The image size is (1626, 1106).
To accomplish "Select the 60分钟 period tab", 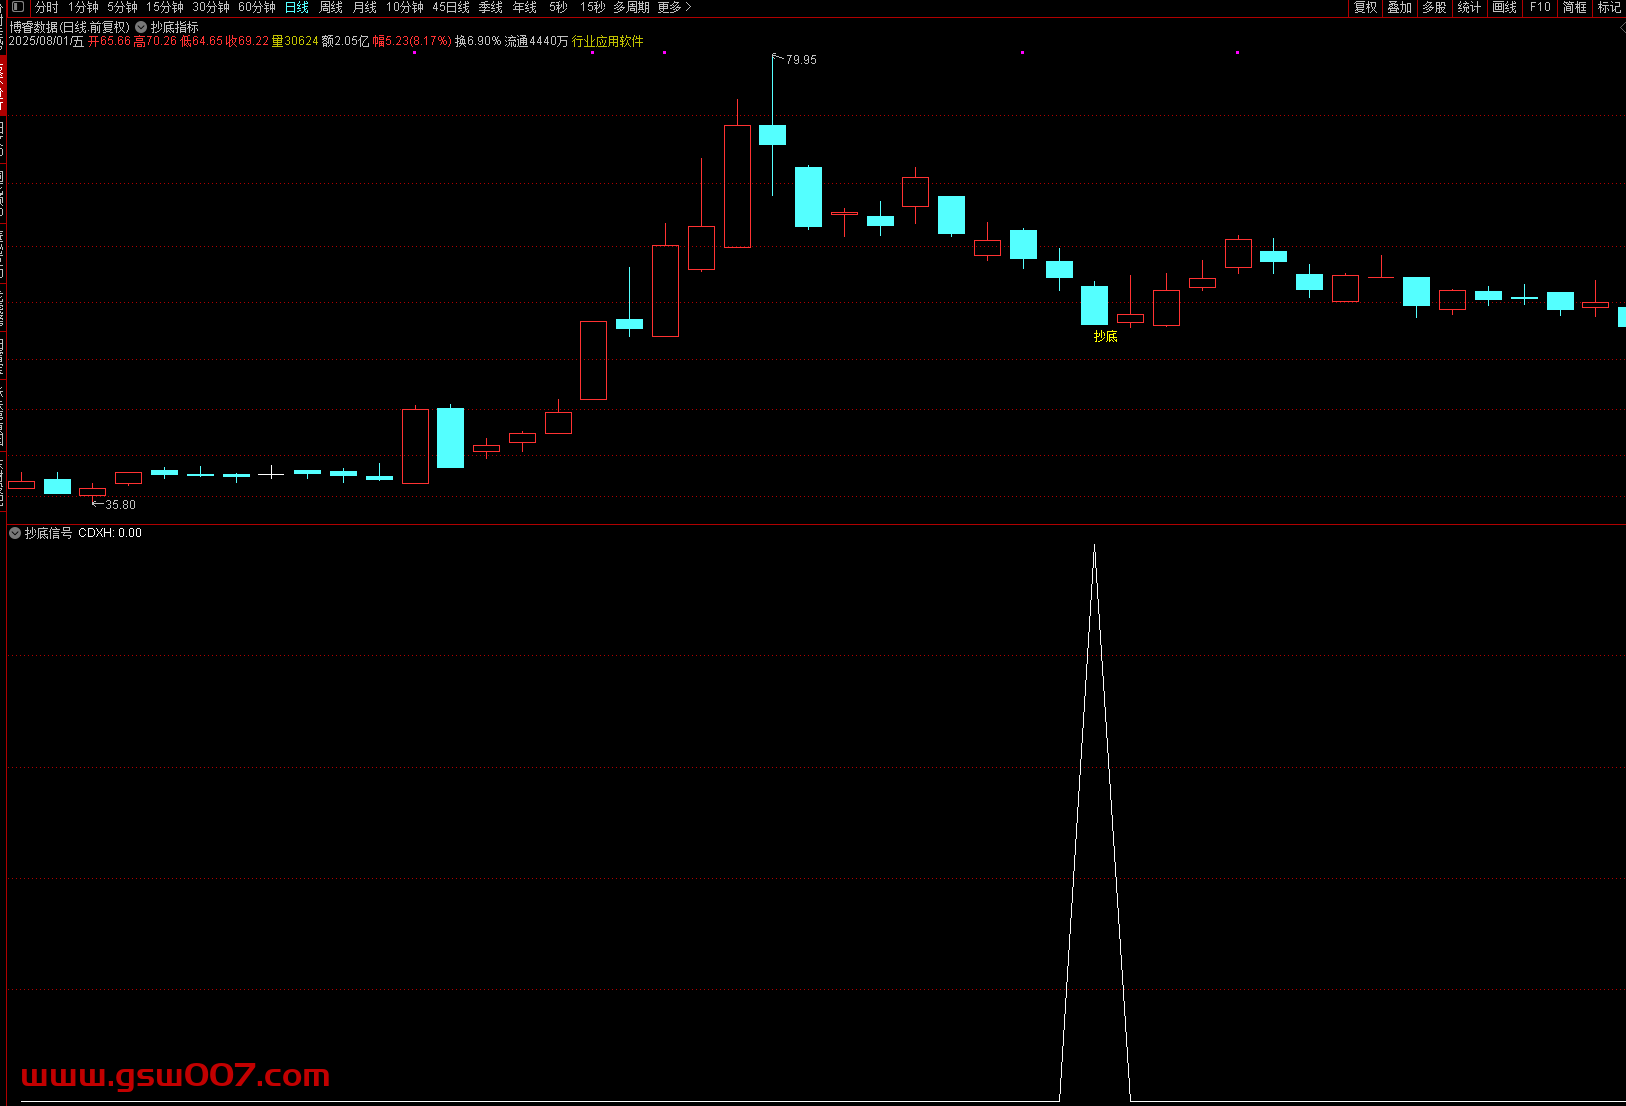I will point(257,7).
